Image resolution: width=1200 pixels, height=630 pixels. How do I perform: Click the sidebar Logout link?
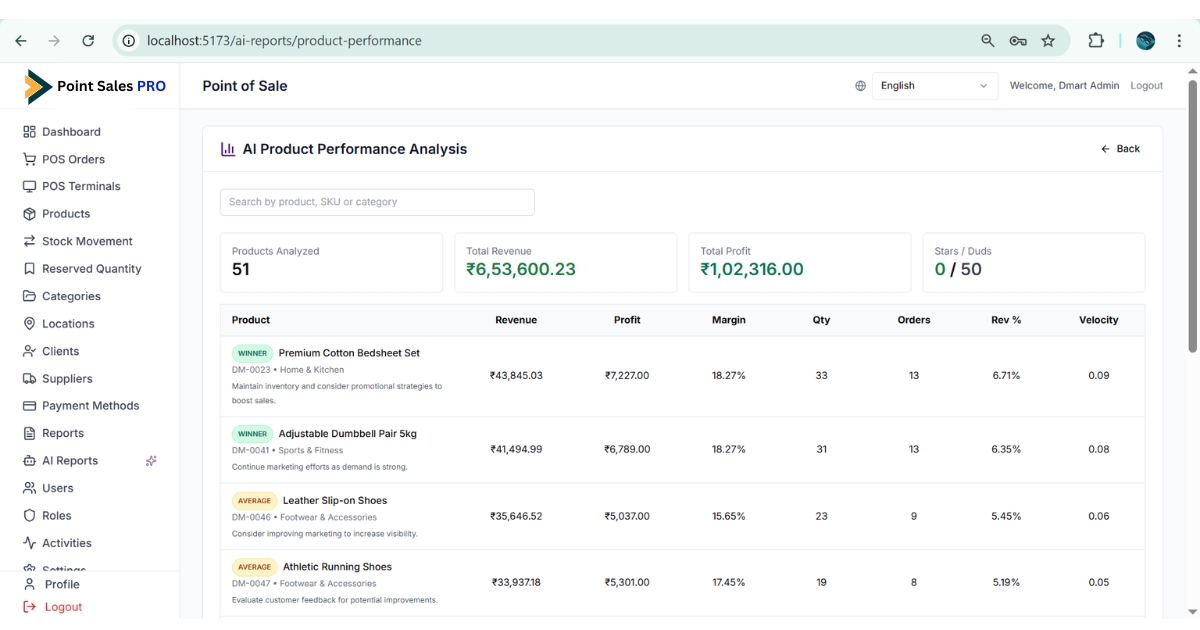tap(63, 607)
